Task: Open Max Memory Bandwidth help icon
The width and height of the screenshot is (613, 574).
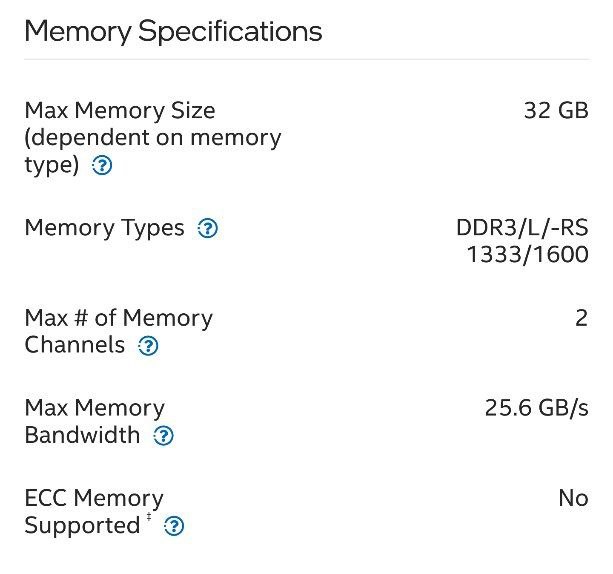Action: pyautogui.click(x=163, y=436)
